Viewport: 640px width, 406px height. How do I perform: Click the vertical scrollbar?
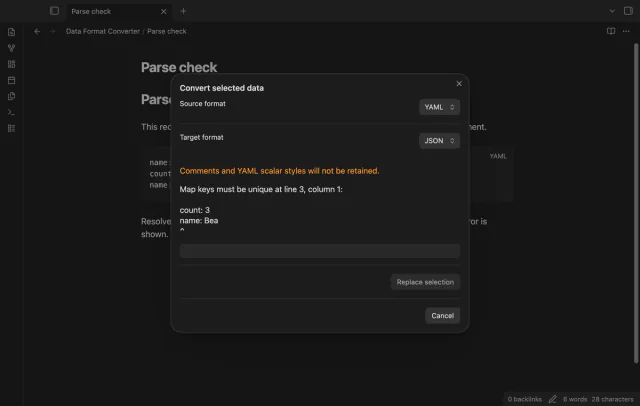[x=636, y=203]
